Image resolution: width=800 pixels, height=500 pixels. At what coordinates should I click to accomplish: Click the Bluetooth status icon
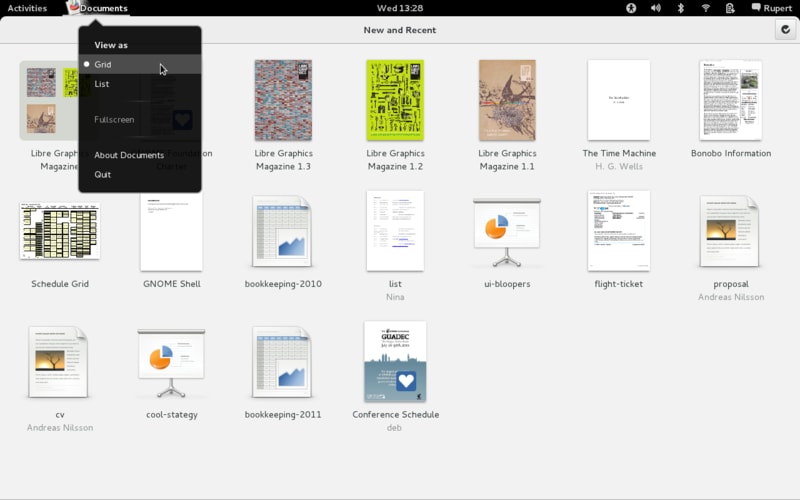click(680, 8)
